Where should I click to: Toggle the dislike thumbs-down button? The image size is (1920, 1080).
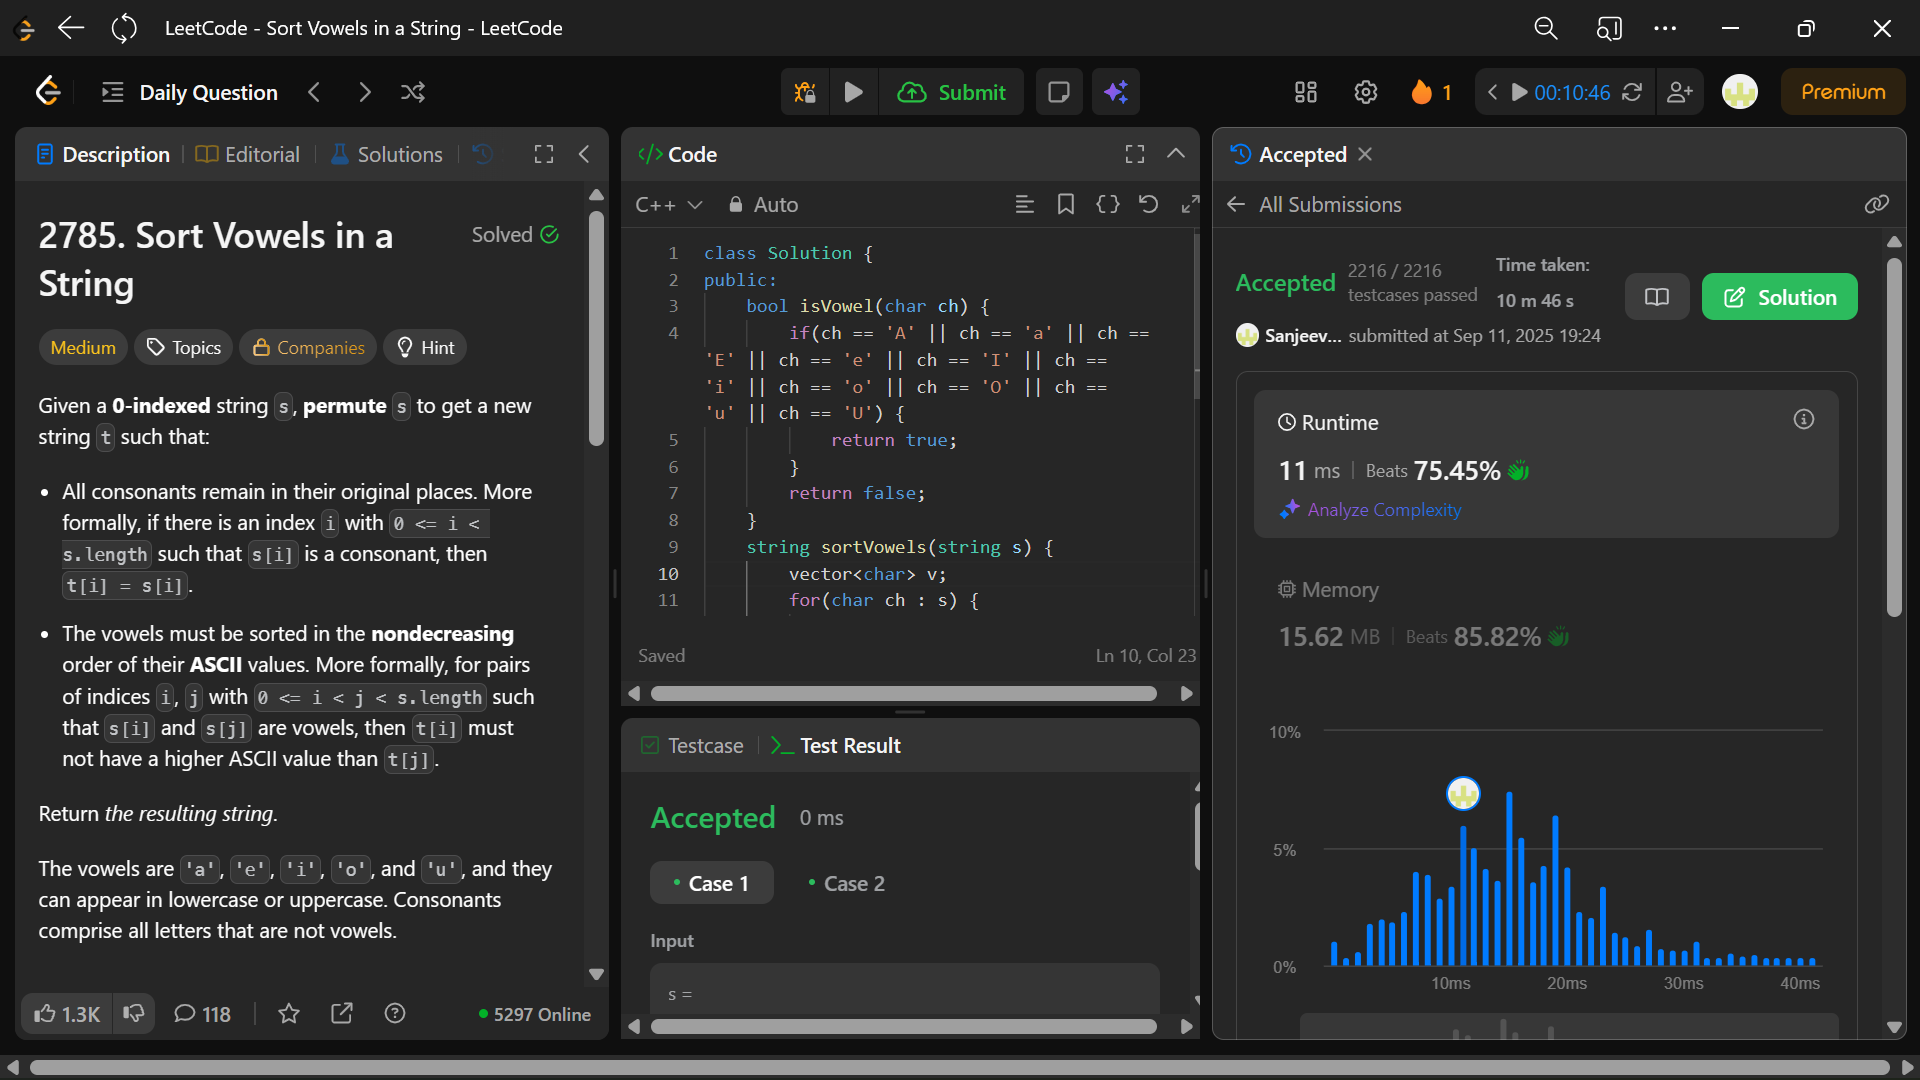coord(134,1014)
